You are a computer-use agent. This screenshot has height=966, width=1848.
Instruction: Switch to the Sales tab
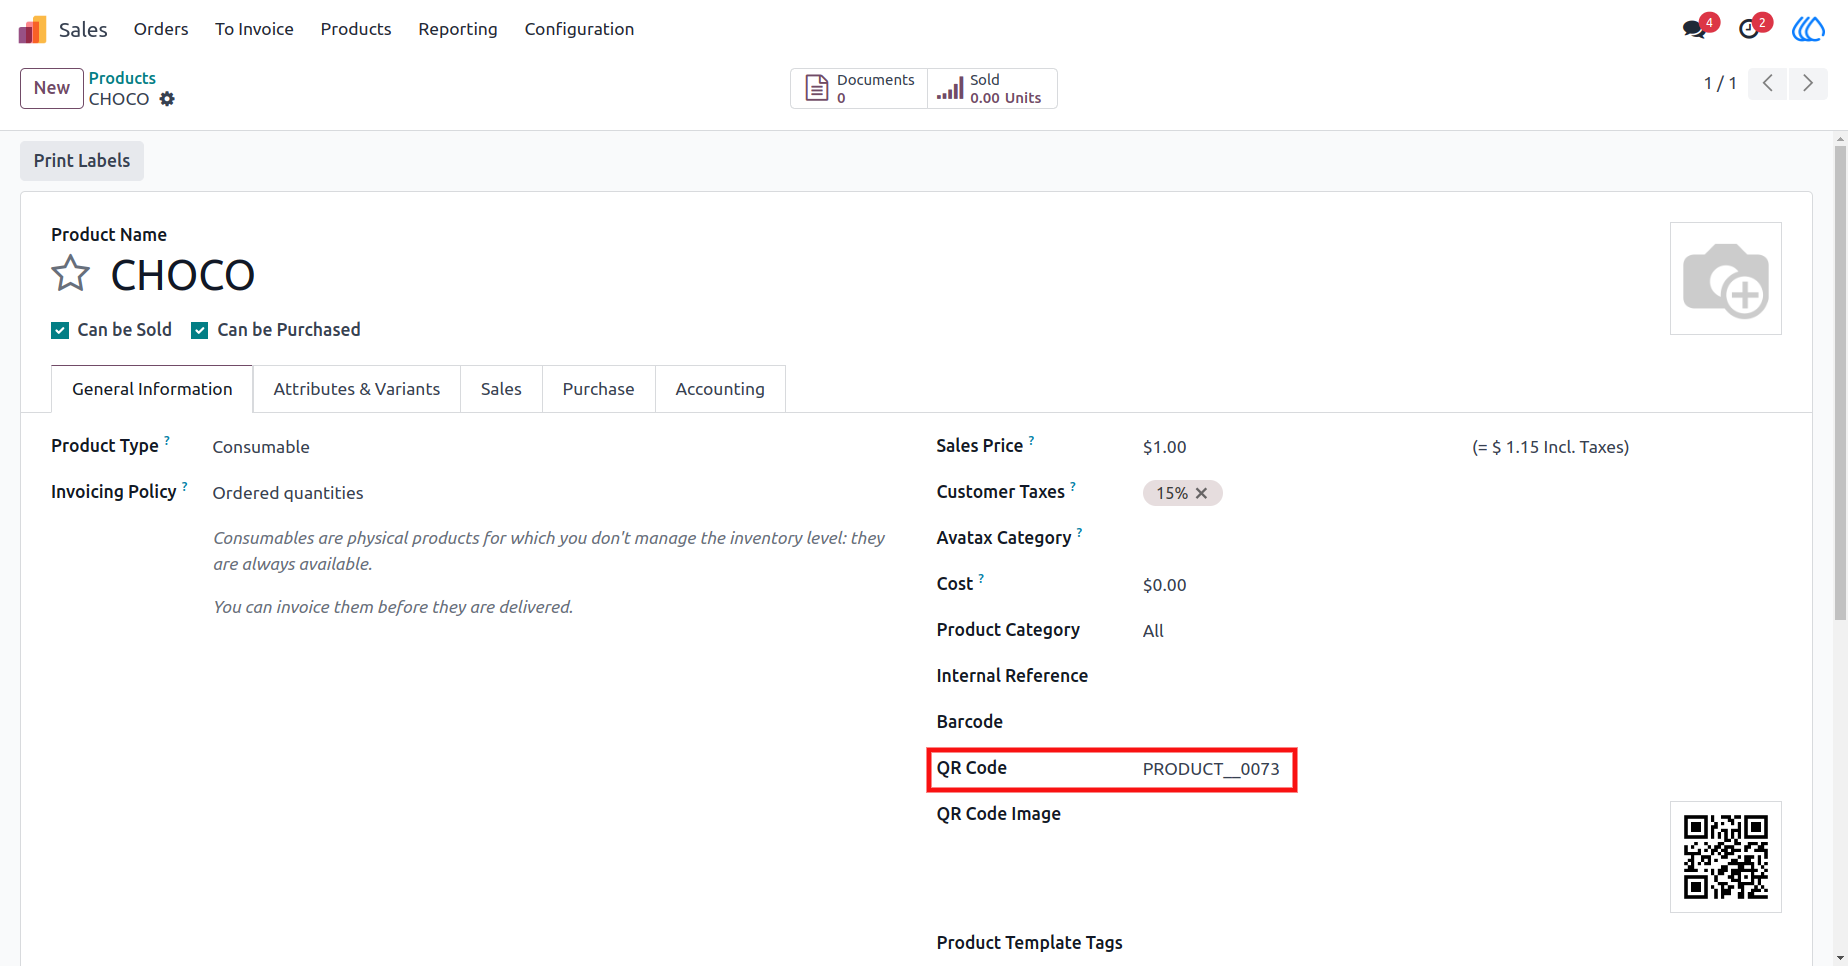pyautogui.click(x=501, y=389)
